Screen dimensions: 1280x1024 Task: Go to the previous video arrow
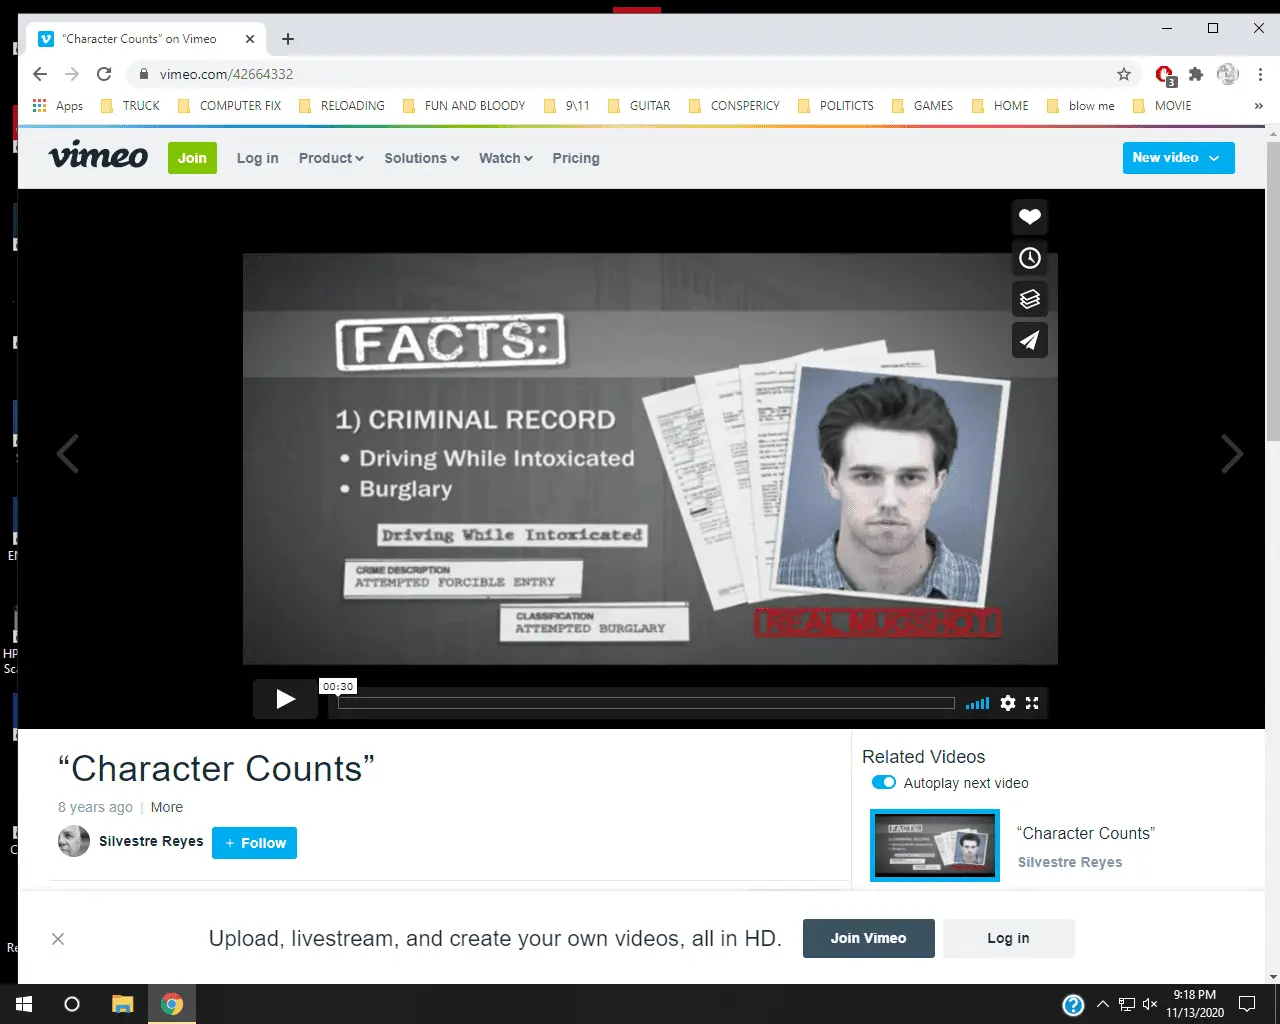pos(68,454)
